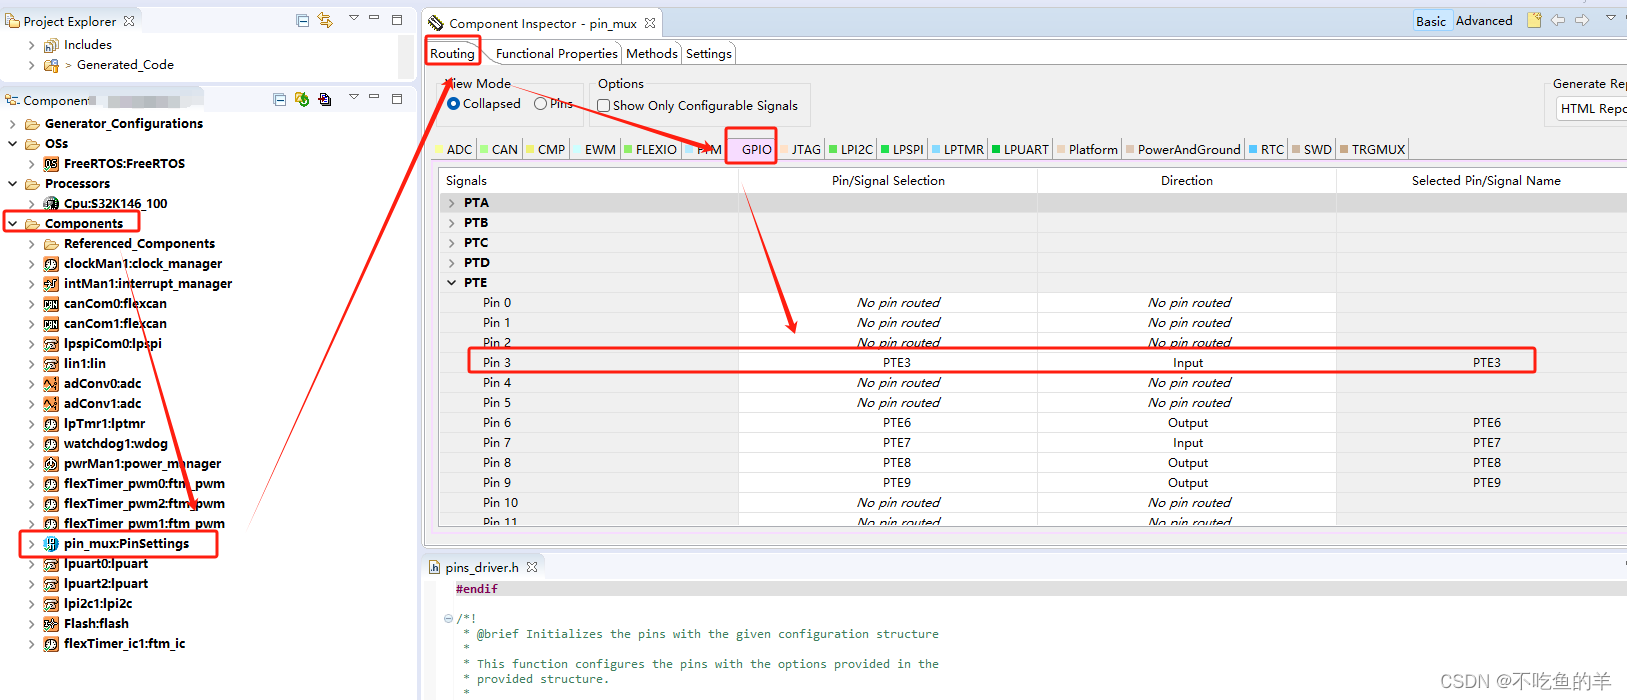Expand the PTC port group
Image resolution: width=1627 pixels, height=700 pixels.
(452, 243)
